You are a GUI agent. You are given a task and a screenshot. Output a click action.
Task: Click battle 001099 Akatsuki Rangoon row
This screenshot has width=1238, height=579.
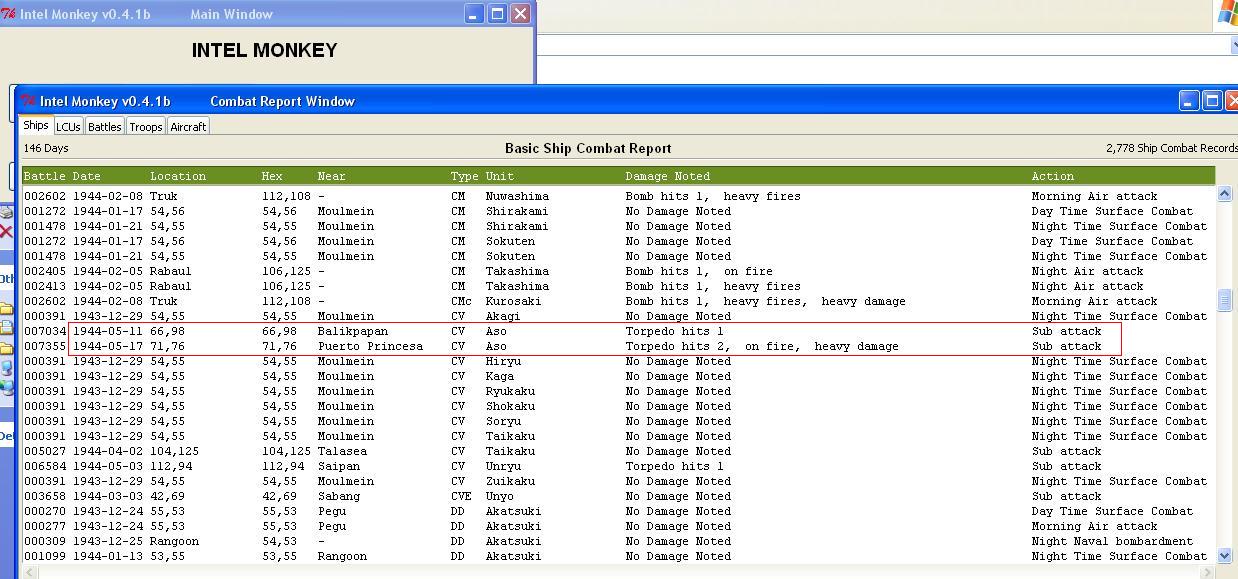[x=618, y=556]
